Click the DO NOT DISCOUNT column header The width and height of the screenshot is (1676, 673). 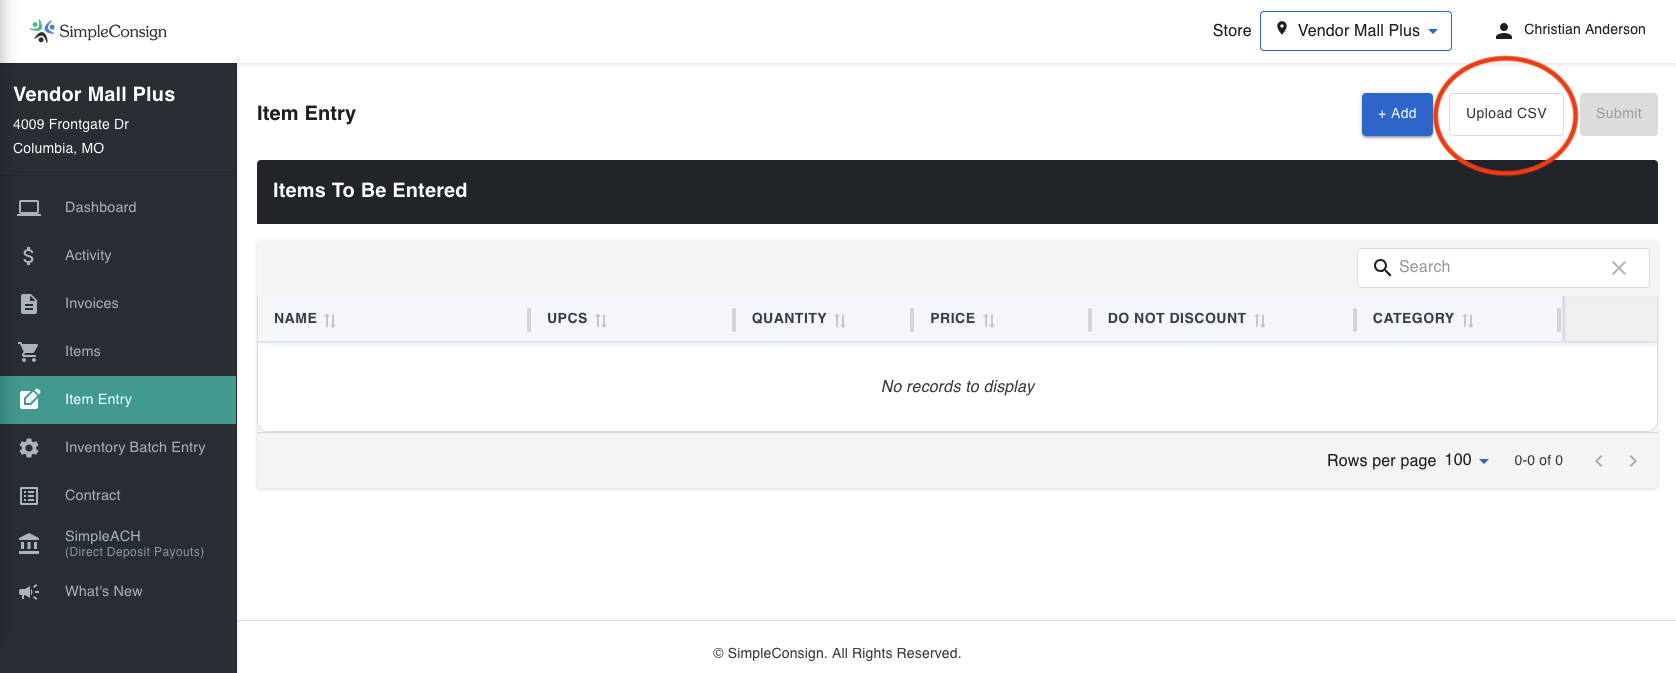click(1177, 319)
